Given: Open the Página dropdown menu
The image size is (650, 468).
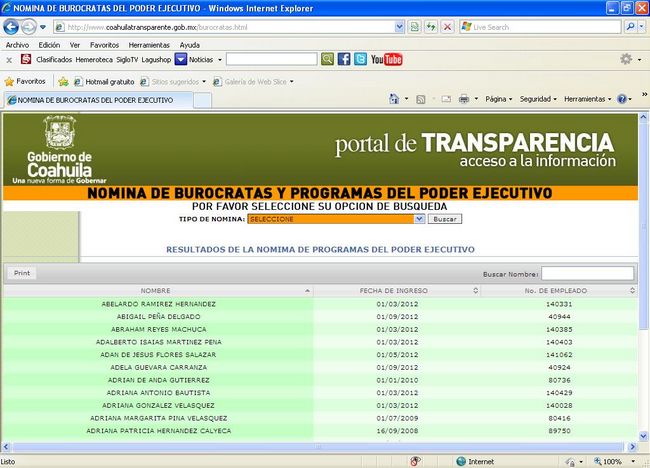Looking at the screenshot, I should pos(498,99).
